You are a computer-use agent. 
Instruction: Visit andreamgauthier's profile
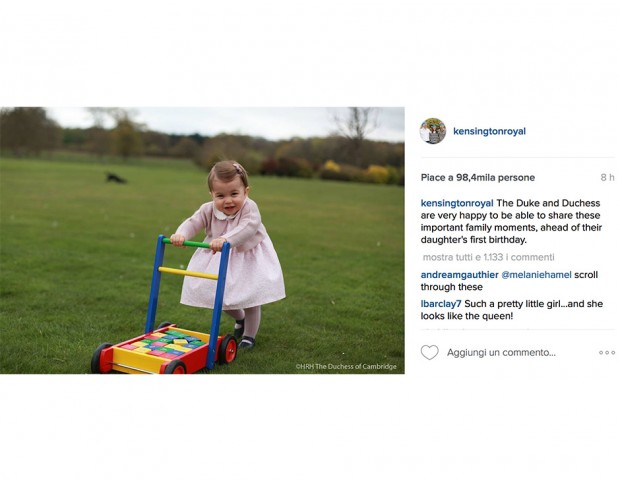point(459,275)
